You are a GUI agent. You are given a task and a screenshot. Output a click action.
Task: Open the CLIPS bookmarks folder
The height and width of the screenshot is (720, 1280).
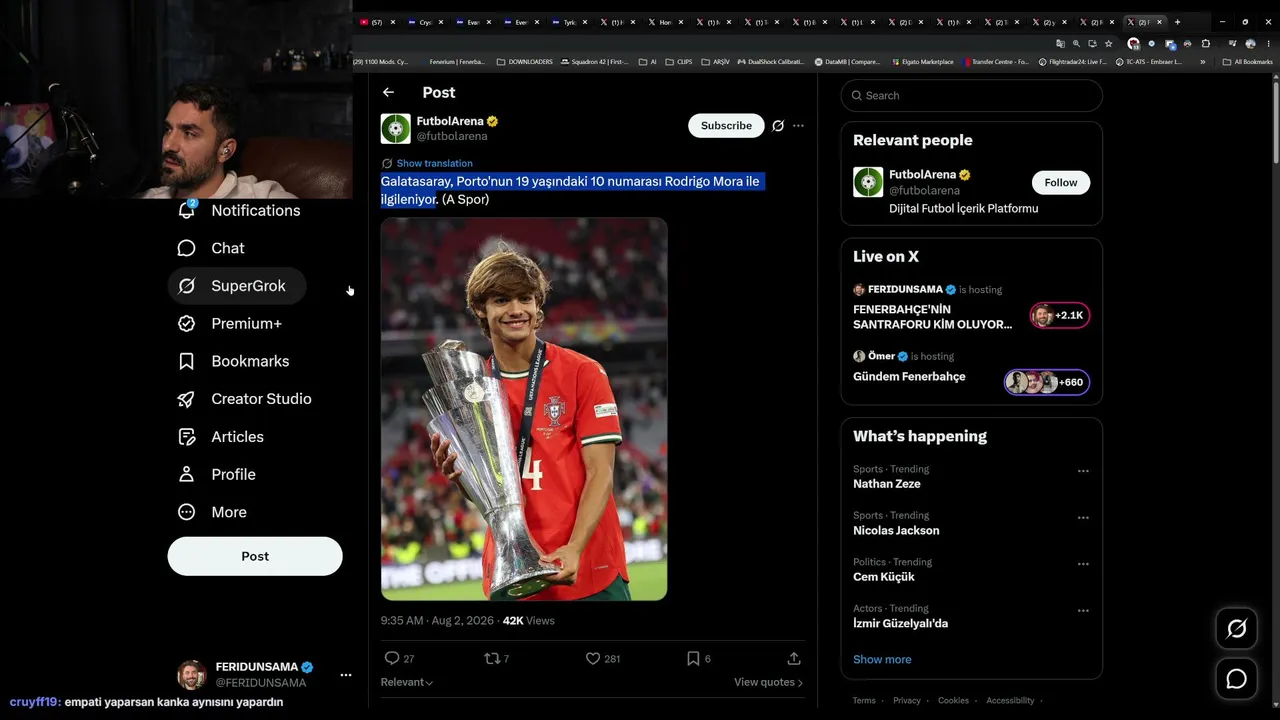(x=679, y=62)
